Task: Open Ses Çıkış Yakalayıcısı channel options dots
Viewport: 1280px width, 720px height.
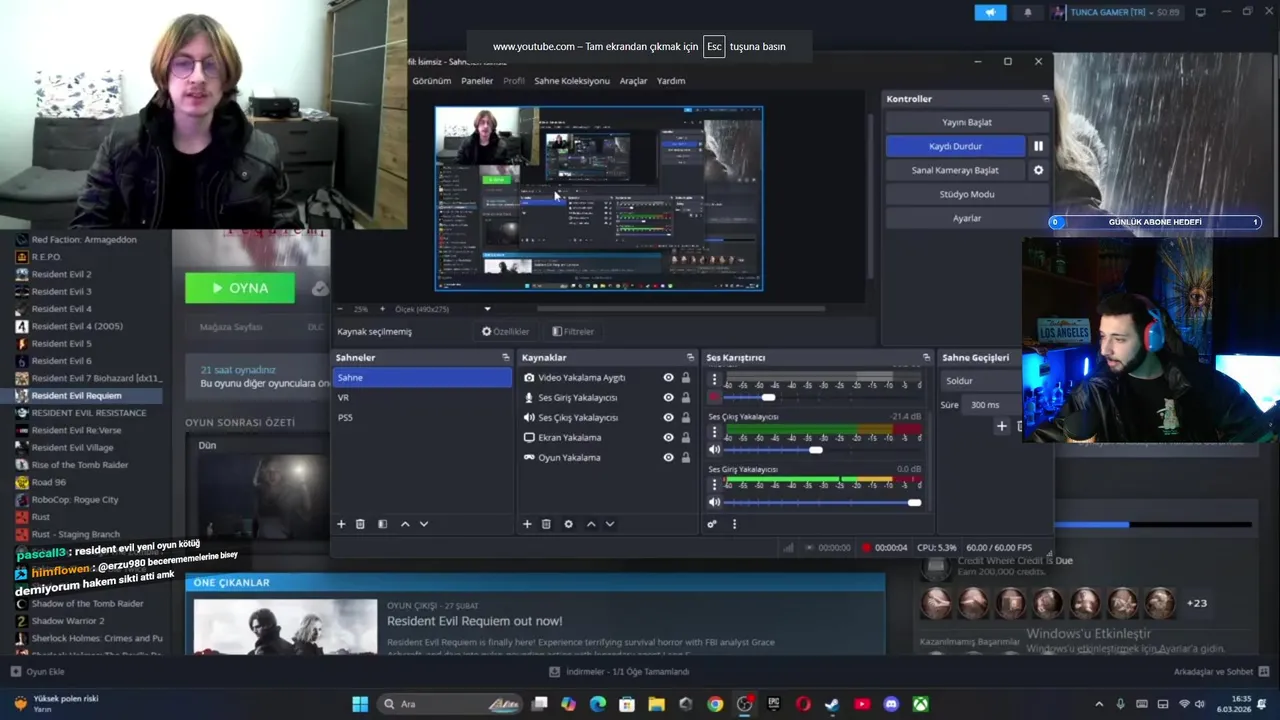Action: coord(714,432)
